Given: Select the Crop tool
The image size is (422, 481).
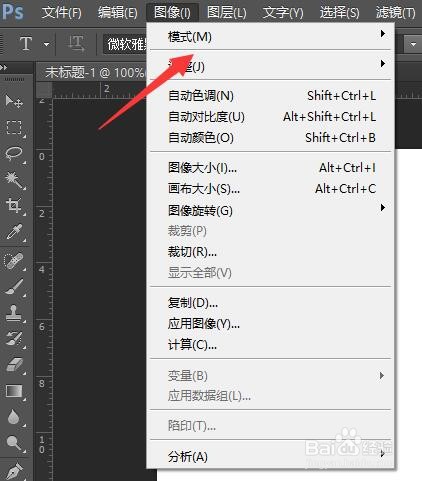Looking at the screenshot, I should [14, 205].
